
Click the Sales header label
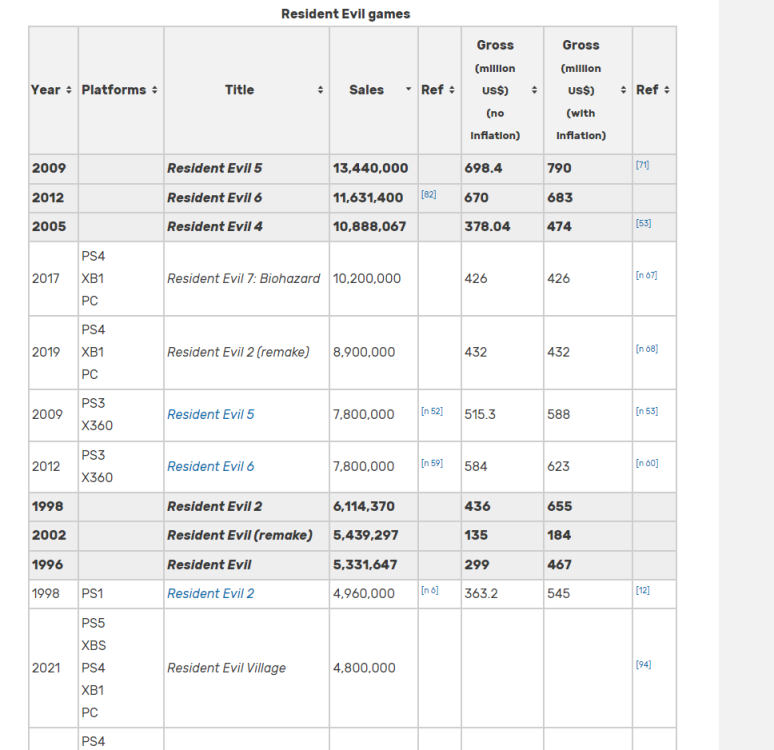[366, 90]
